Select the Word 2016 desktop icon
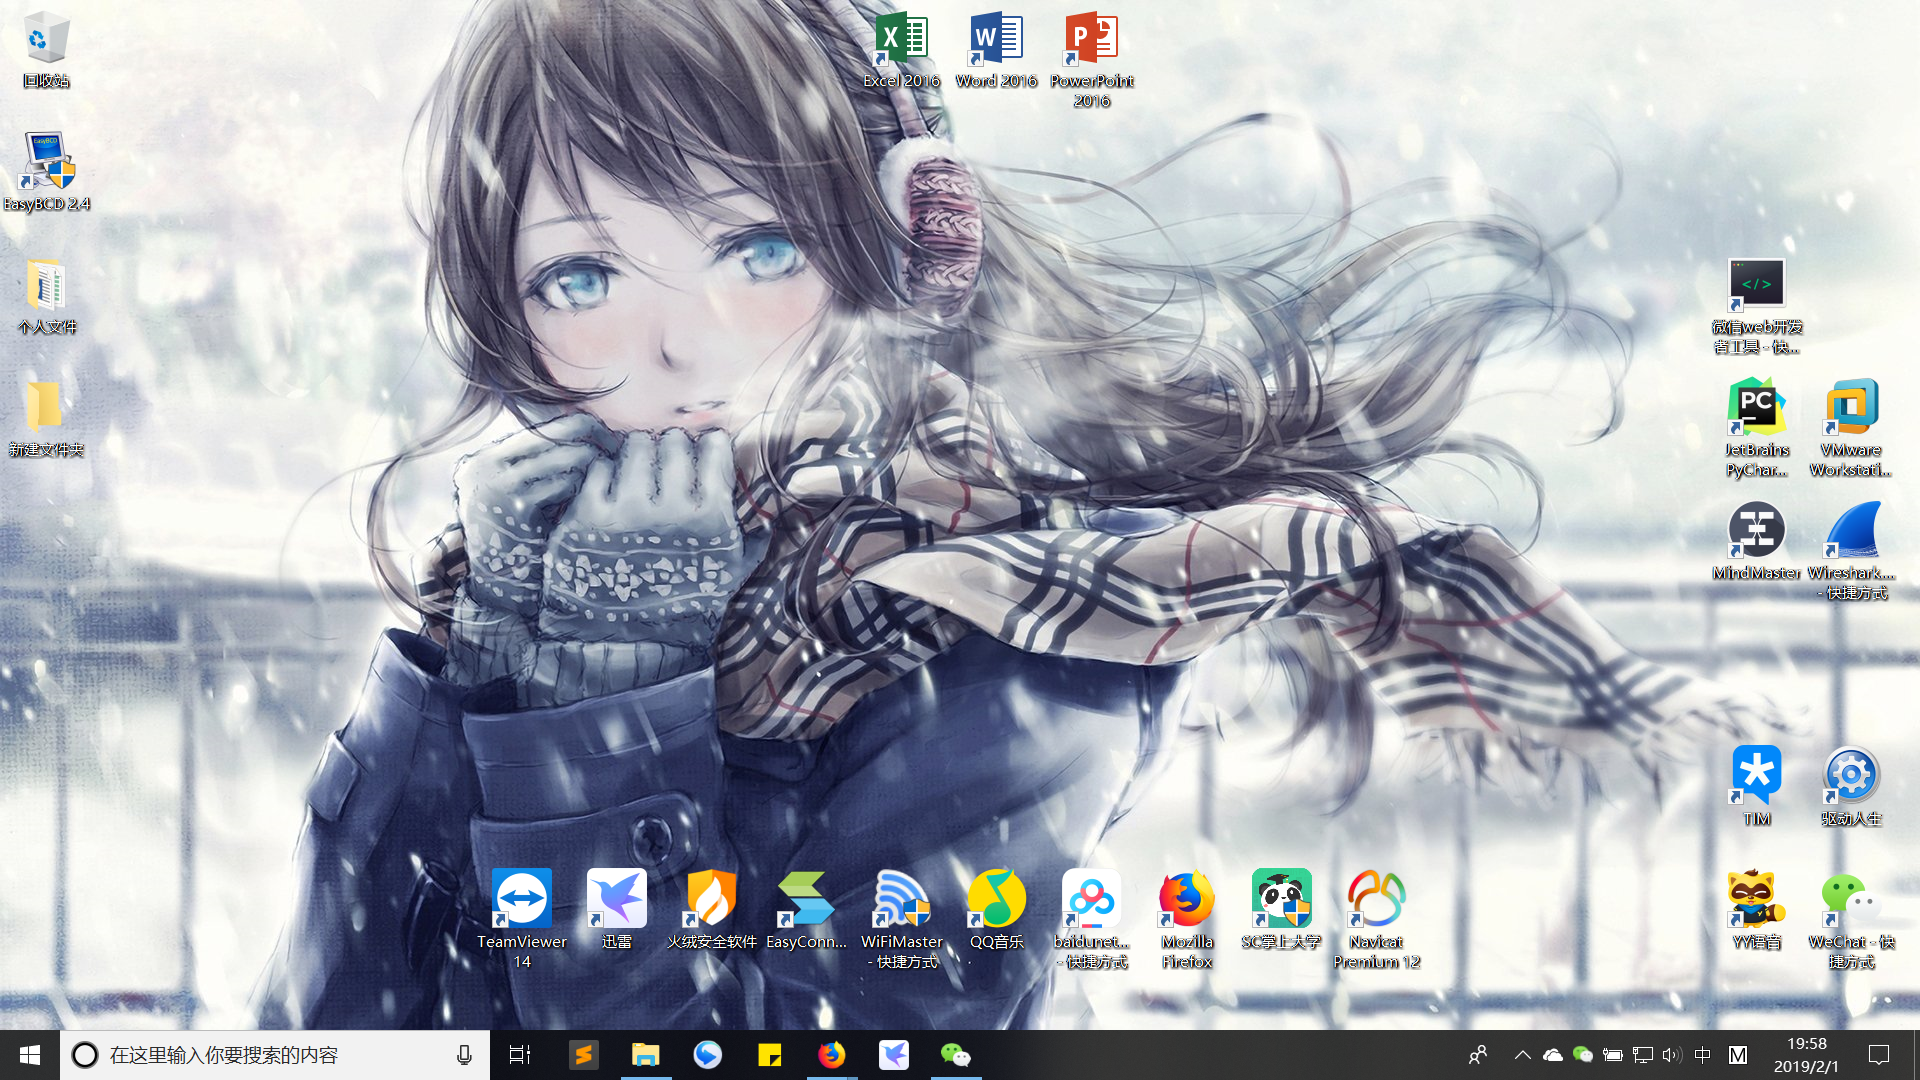 996,40
